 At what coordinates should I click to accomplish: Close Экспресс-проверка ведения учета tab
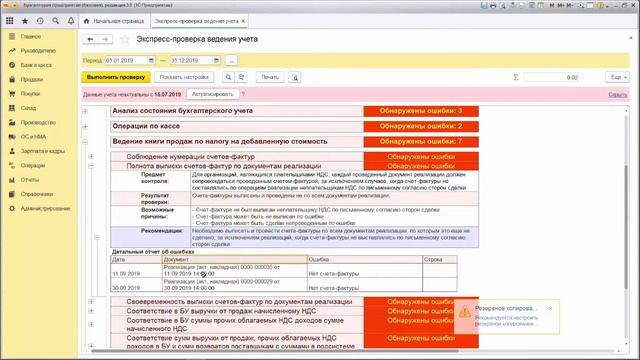[x=243, y=21]
